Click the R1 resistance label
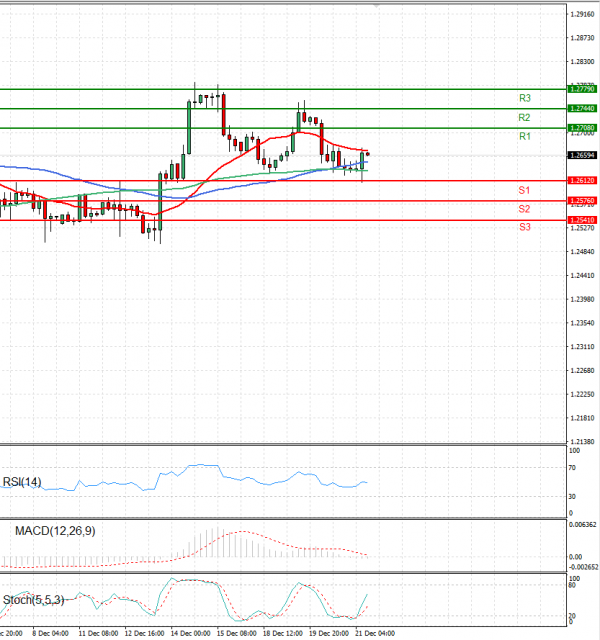Screen dimensions: 600x640 point(524,136)
